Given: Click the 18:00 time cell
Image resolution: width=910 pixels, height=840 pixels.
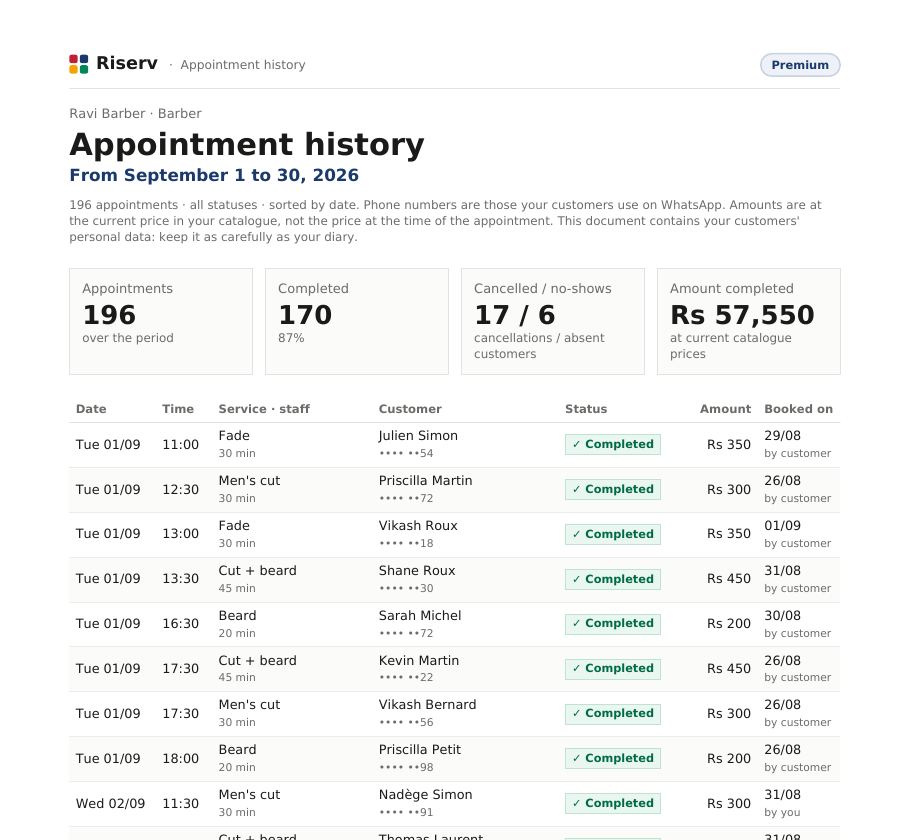Looking at the screenshot, I should (180, 759).
